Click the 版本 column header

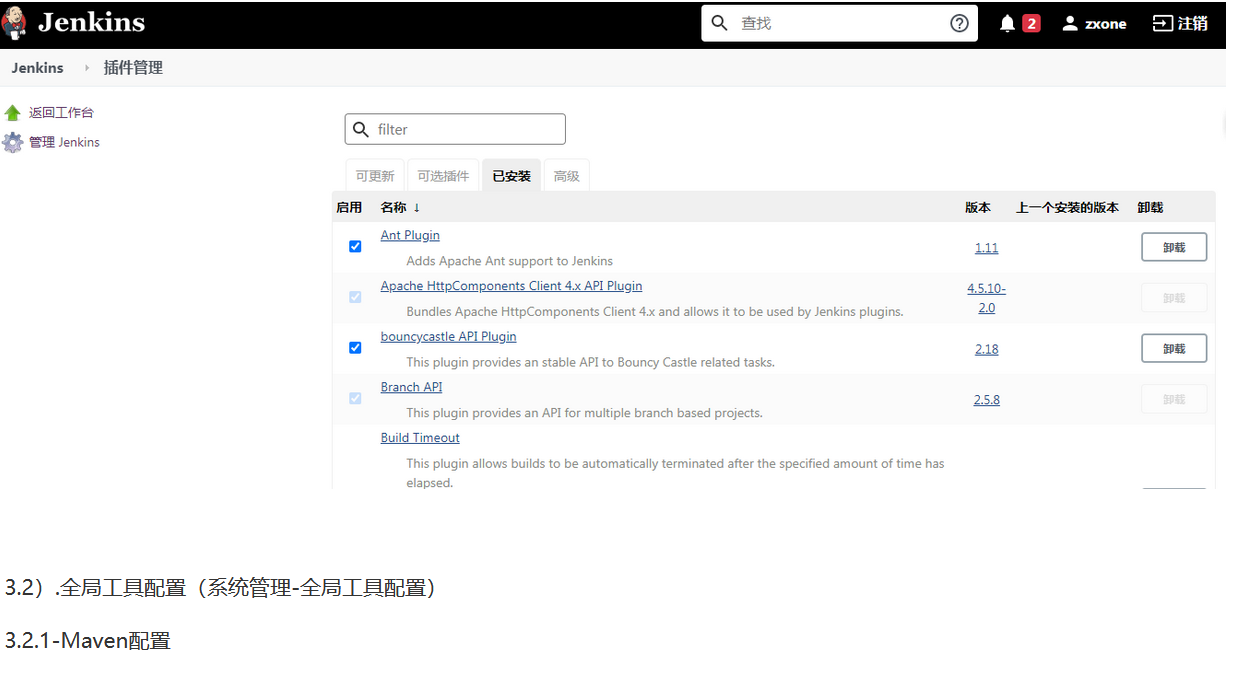pos(978,207)
